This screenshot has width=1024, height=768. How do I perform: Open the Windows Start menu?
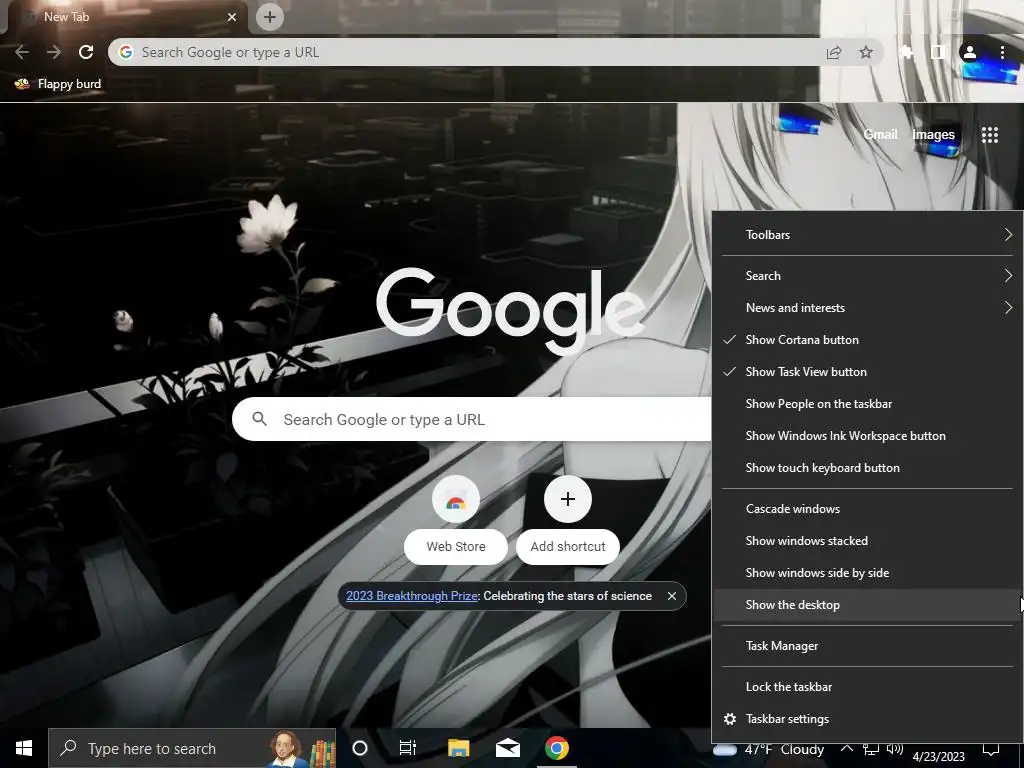pos(24,748)
